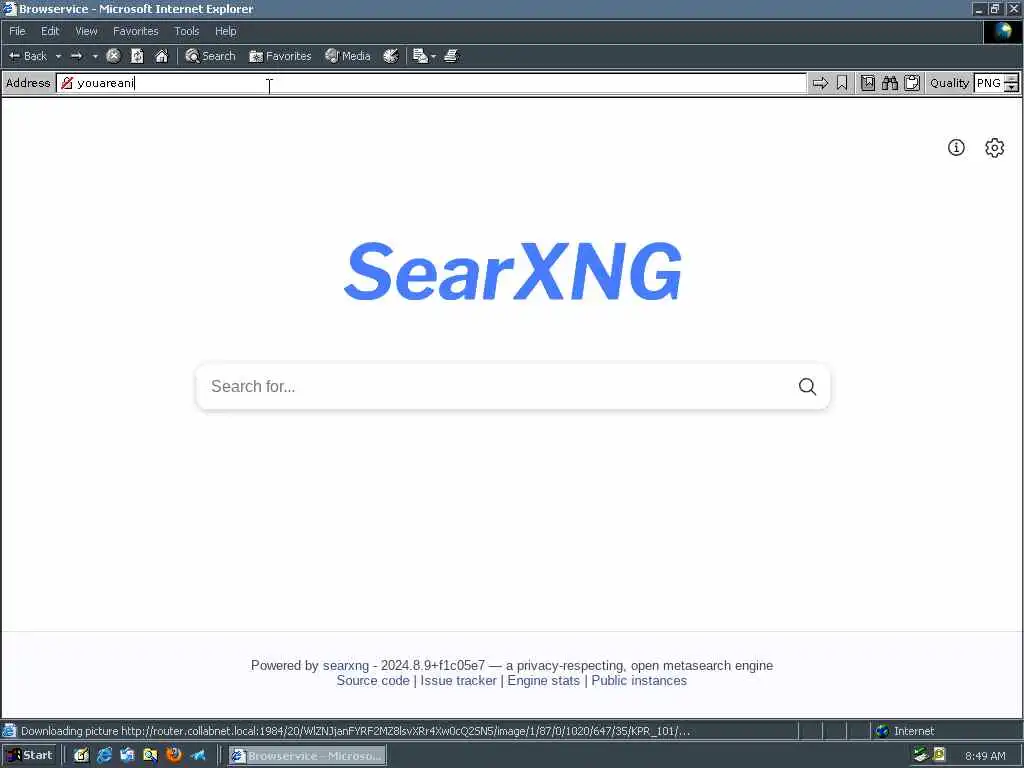Viewport: 1024px width, 768px height.
Task: Click the magnifier search submit icon
Action: (x=807, y=387)
